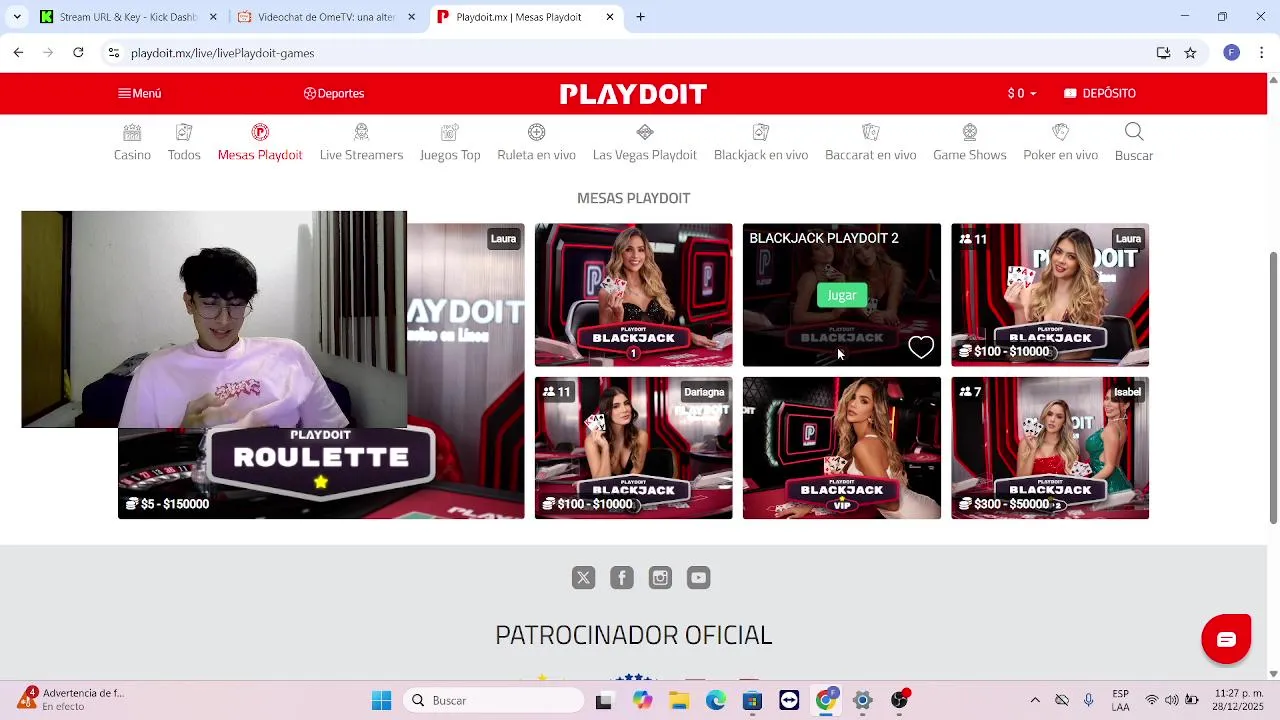Open the Advertencia taskbar widget

pyautogui.click(x=72, y=699)
